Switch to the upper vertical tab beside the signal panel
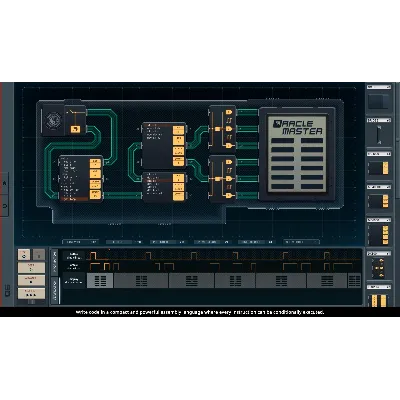 pyautogui.click(x=55, y=262)
